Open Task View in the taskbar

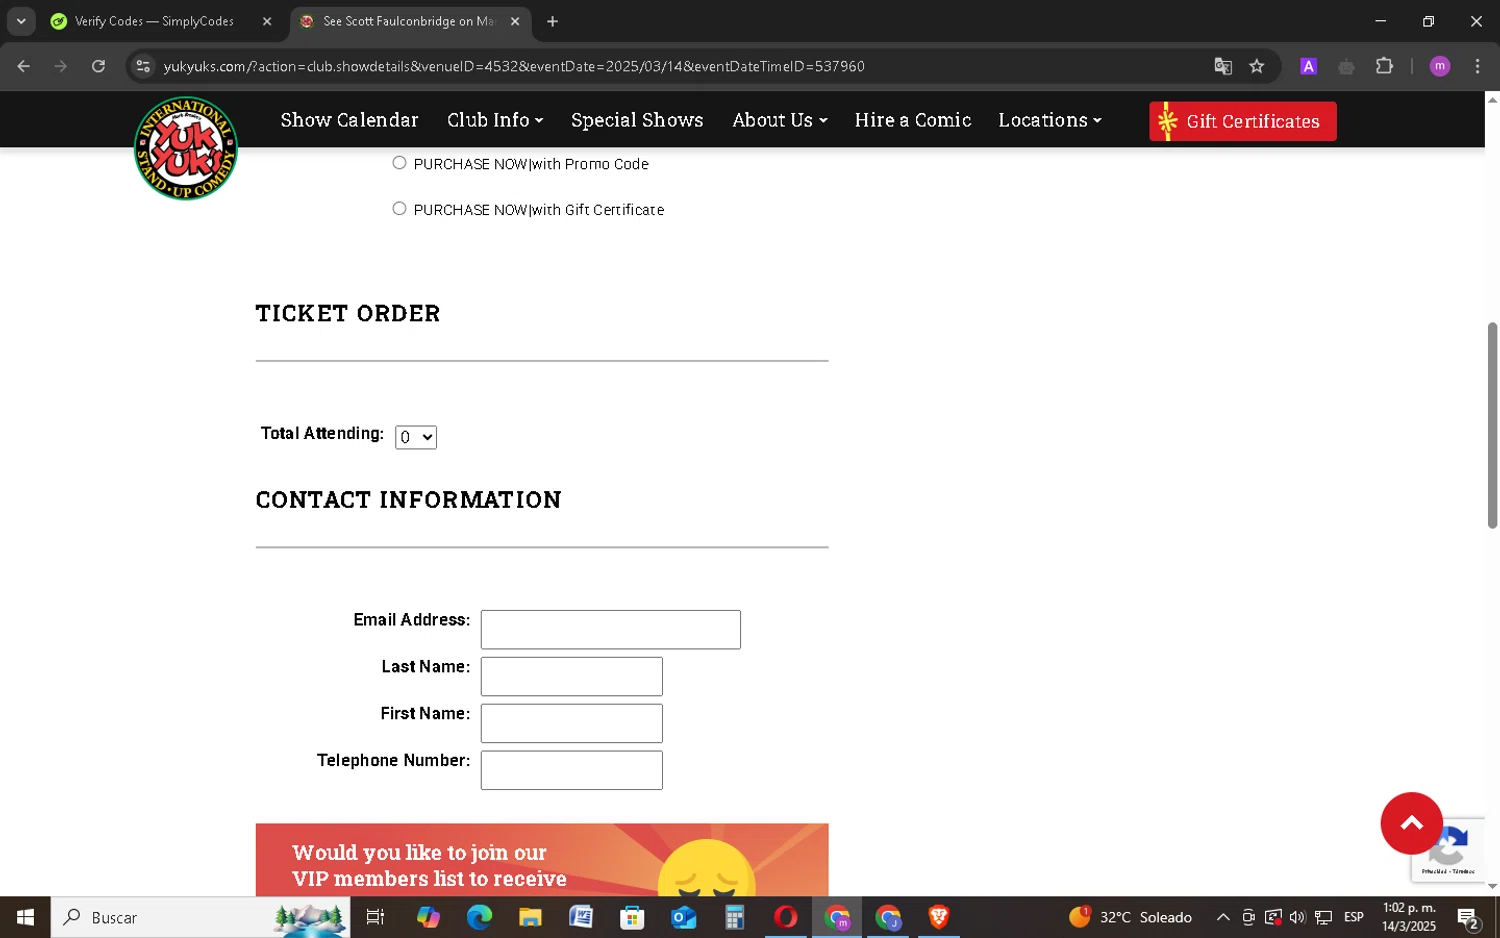click(375, 917)
